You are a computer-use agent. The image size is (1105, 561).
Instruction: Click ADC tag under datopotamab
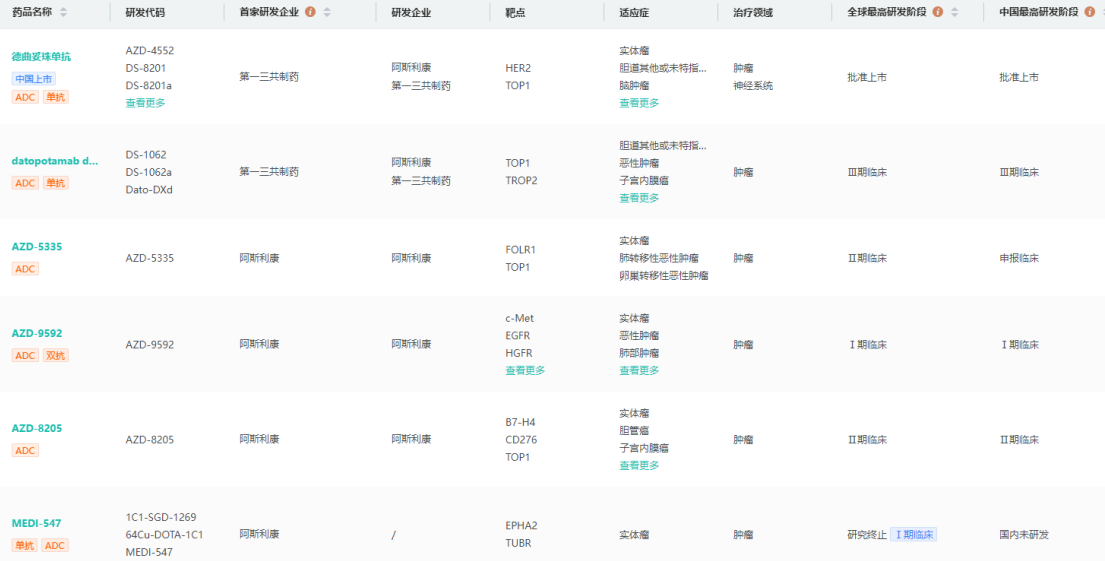click(25, 183)
